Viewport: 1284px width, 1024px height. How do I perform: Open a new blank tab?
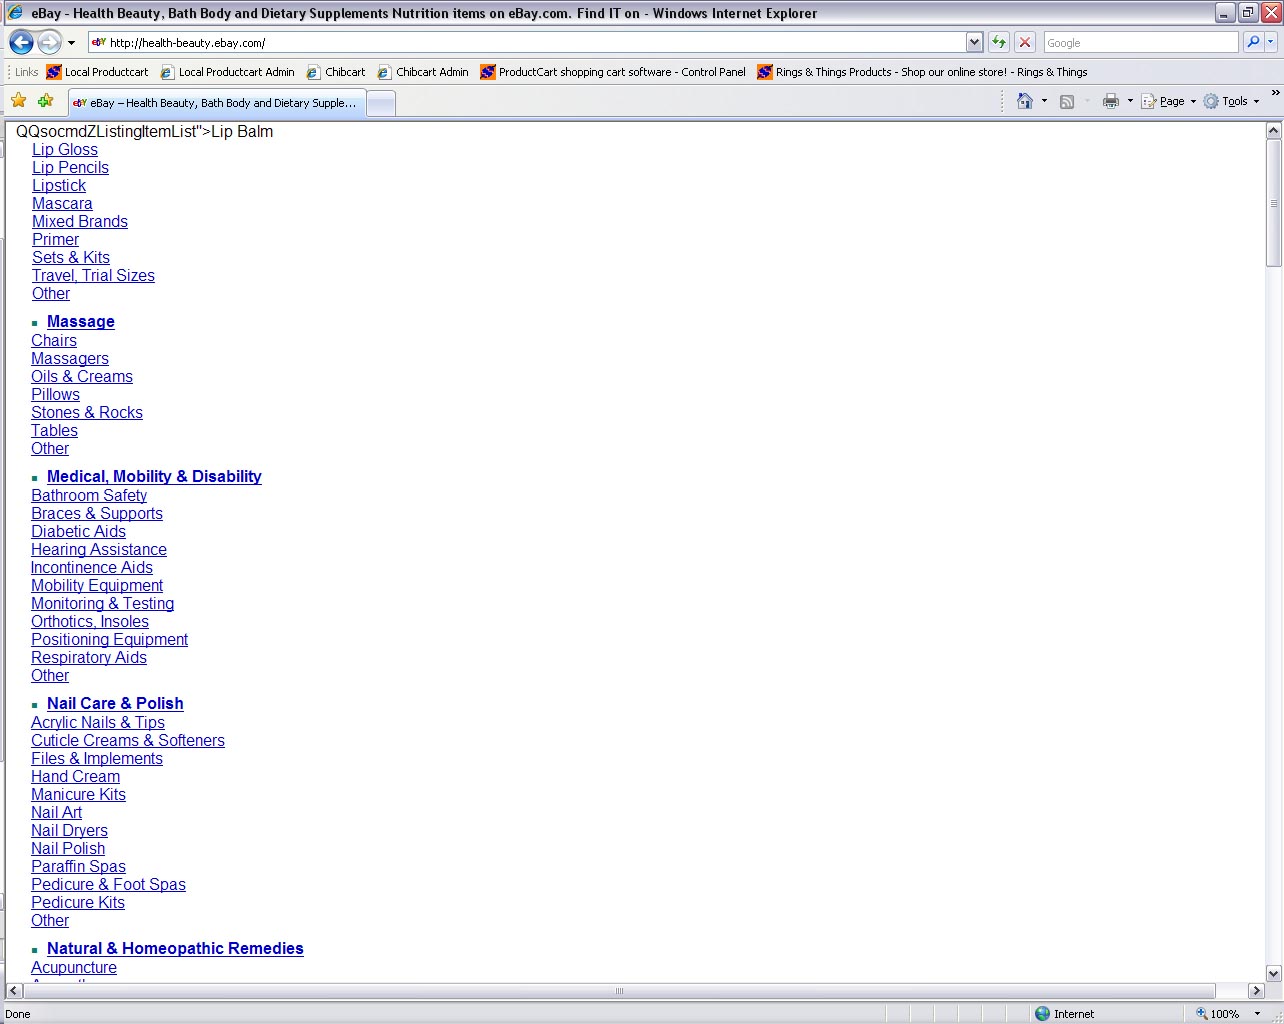(x=381, y=103)
